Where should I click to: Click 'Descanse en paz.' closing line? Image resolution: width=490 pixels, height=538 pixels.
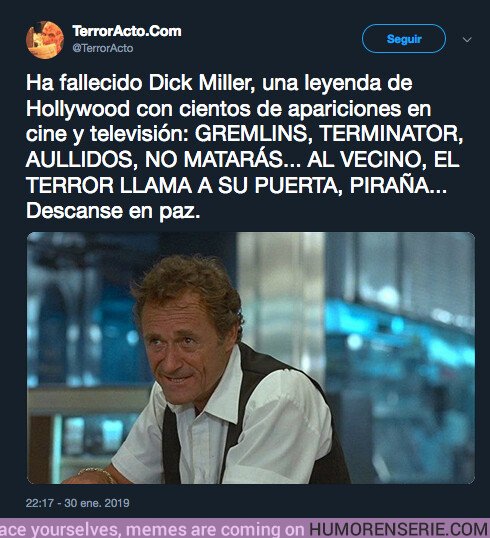coord(113,210)
